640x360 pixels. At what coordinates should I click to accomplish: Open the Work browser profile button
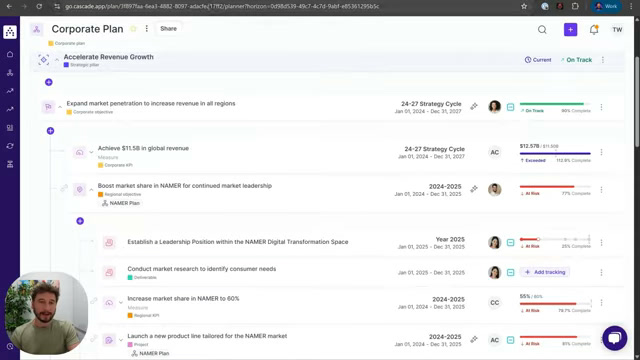pos(606,7)
